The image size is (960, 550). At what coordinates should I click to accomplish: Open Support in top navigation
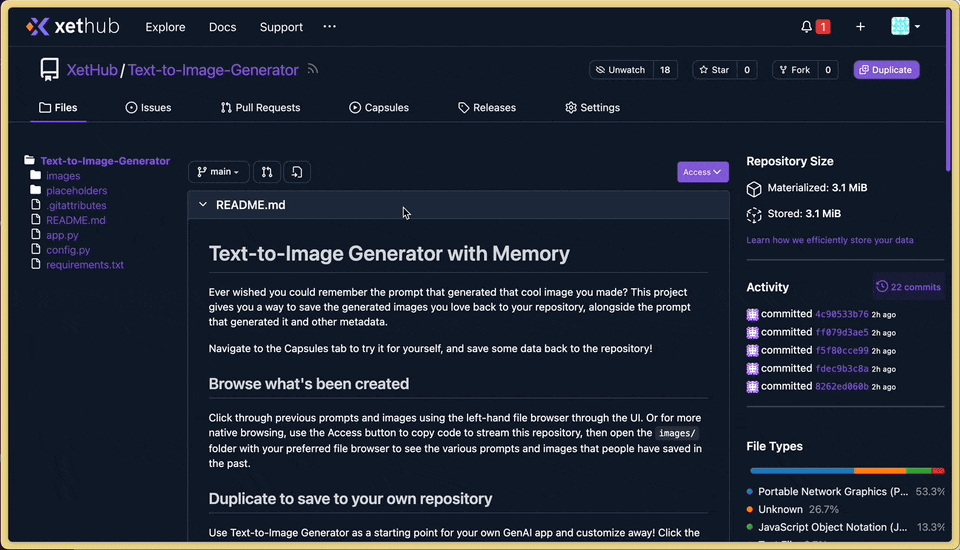281,27
